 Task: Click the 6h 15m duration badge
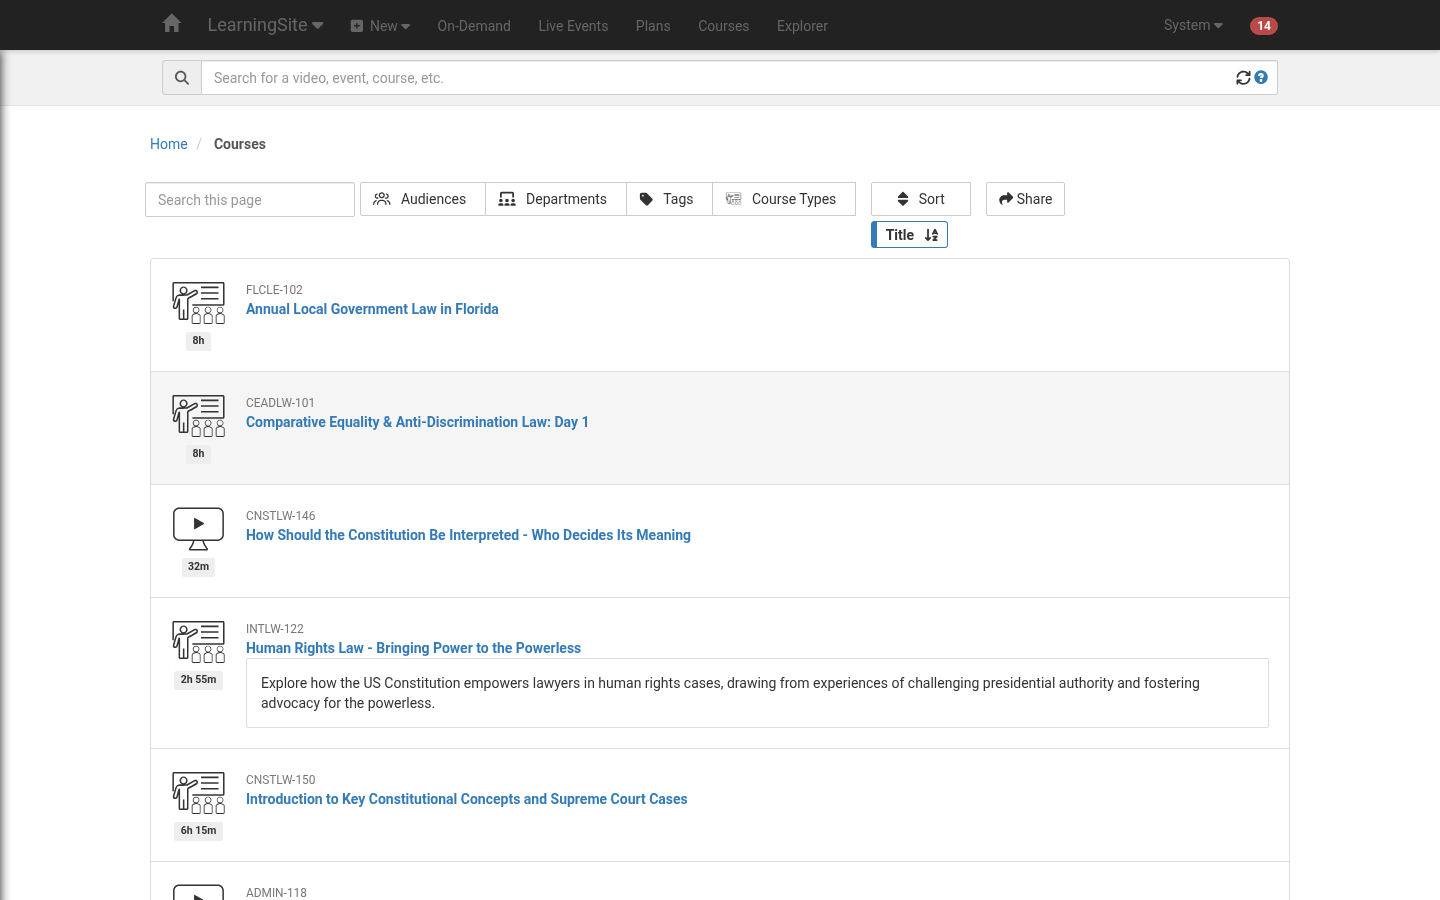pyautogui.click(x=198, y=831)
